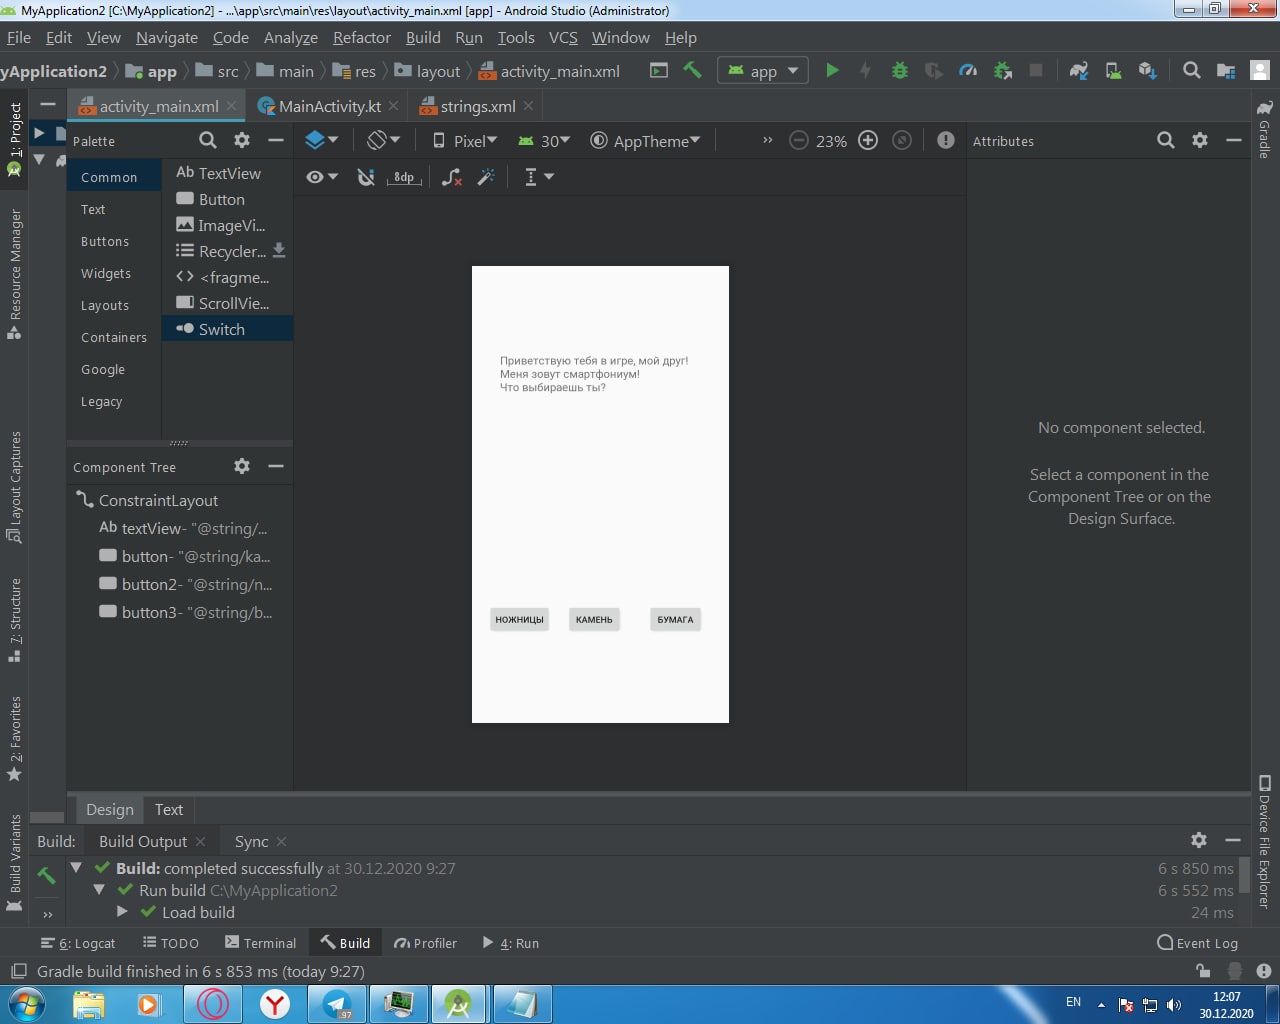Screen dimensions: 1280x1024
Task: Open Attributes panel gear settings
Action: click(1200, 140)
